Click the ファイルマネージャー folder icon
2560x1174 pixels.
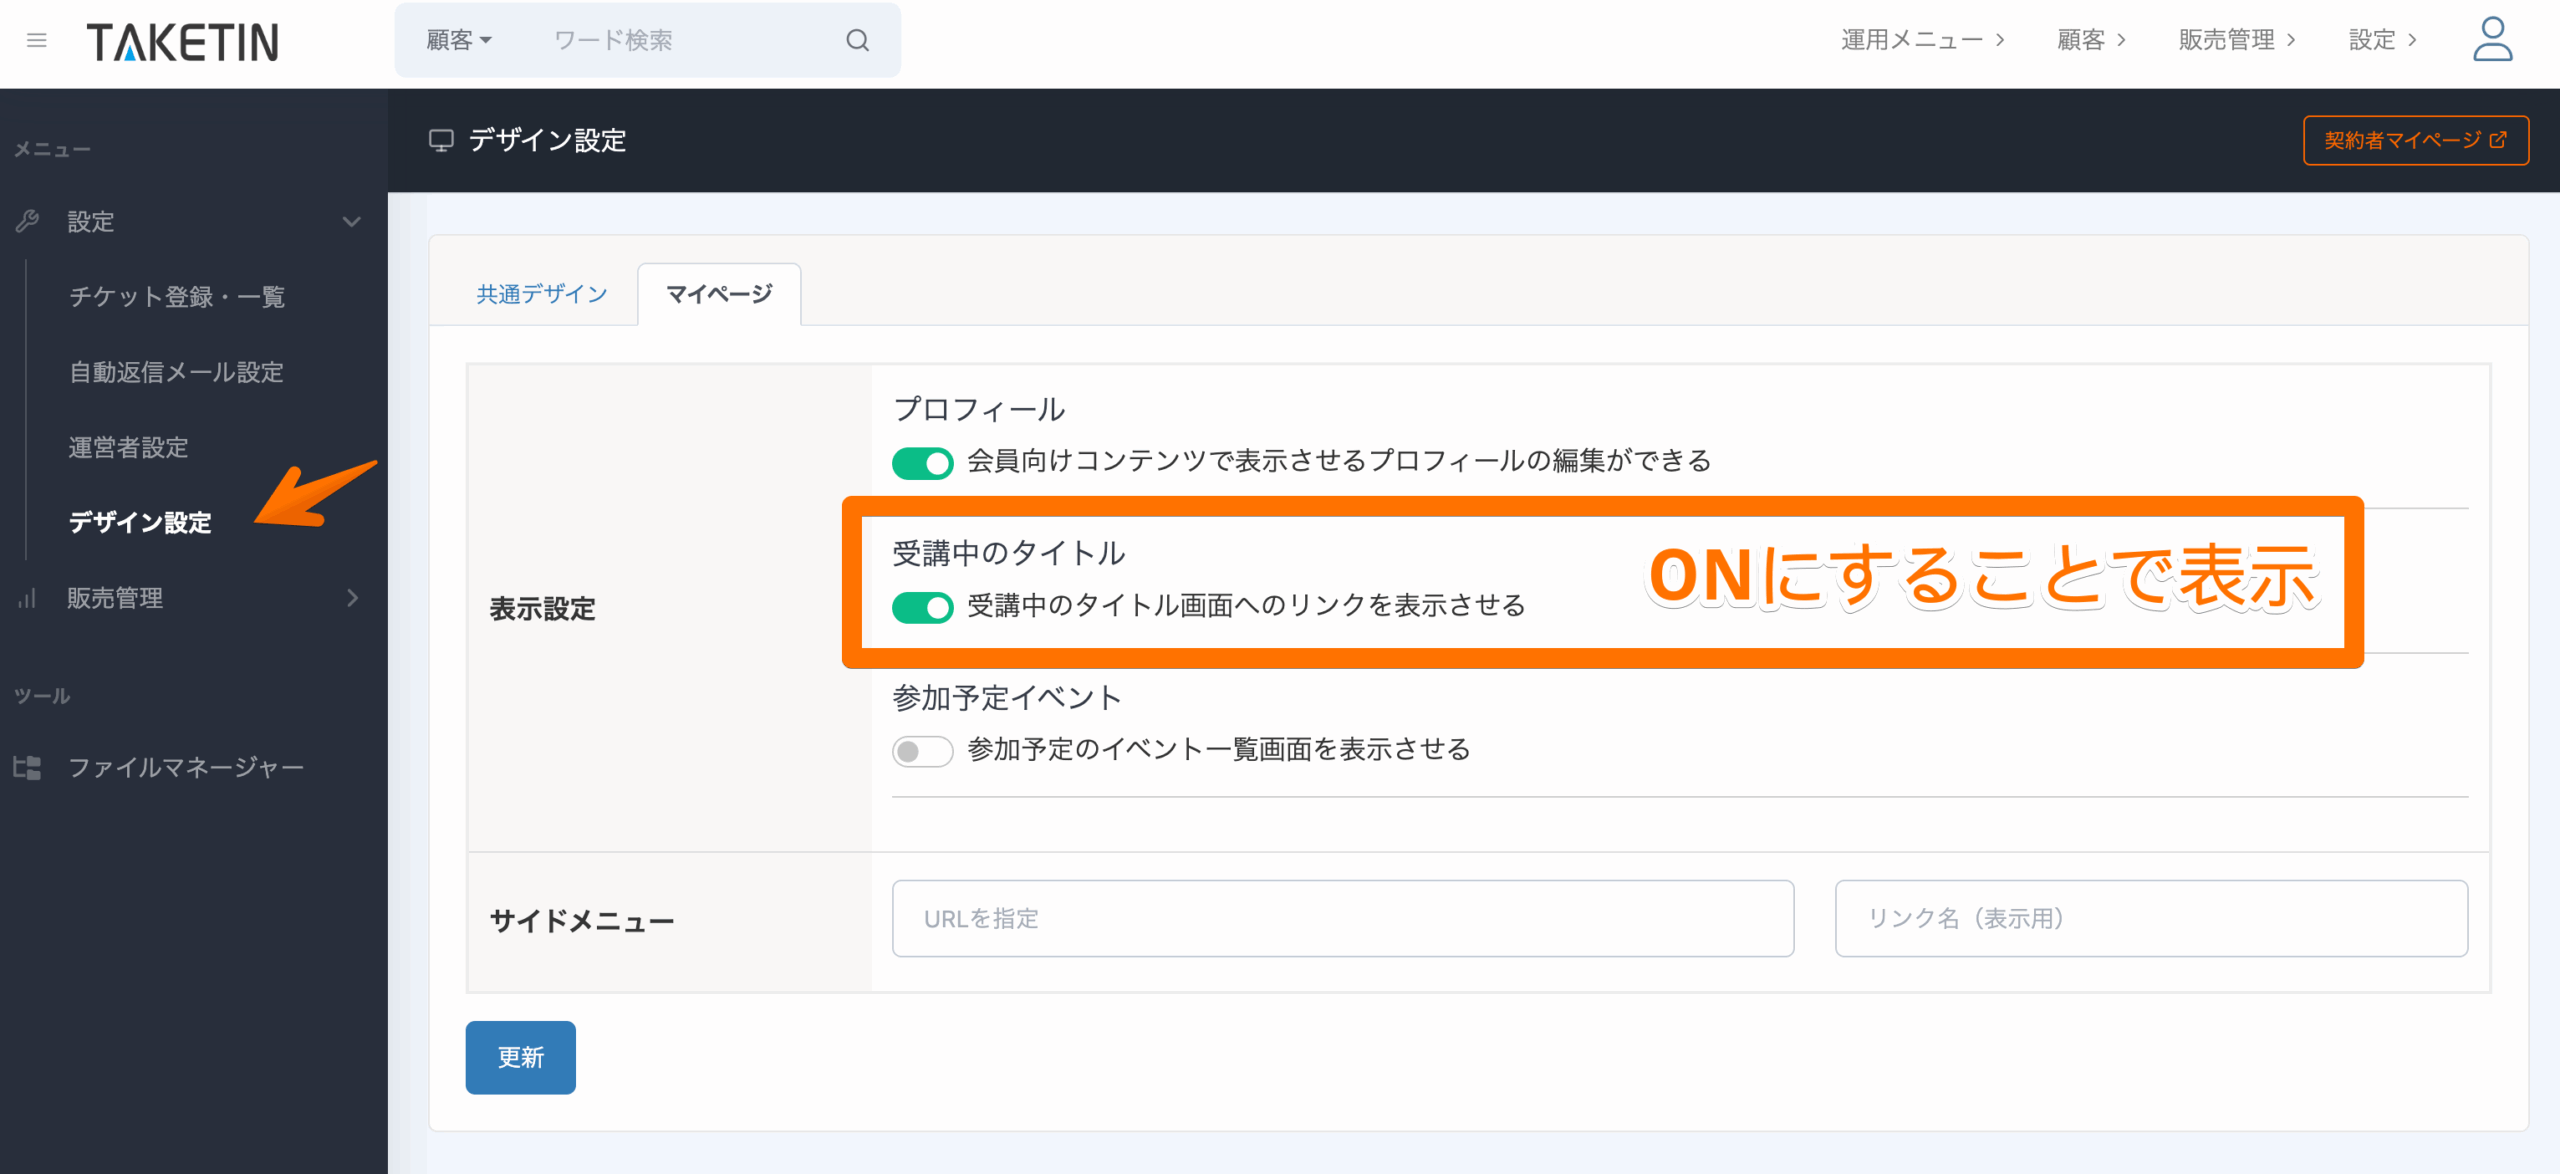27,767
